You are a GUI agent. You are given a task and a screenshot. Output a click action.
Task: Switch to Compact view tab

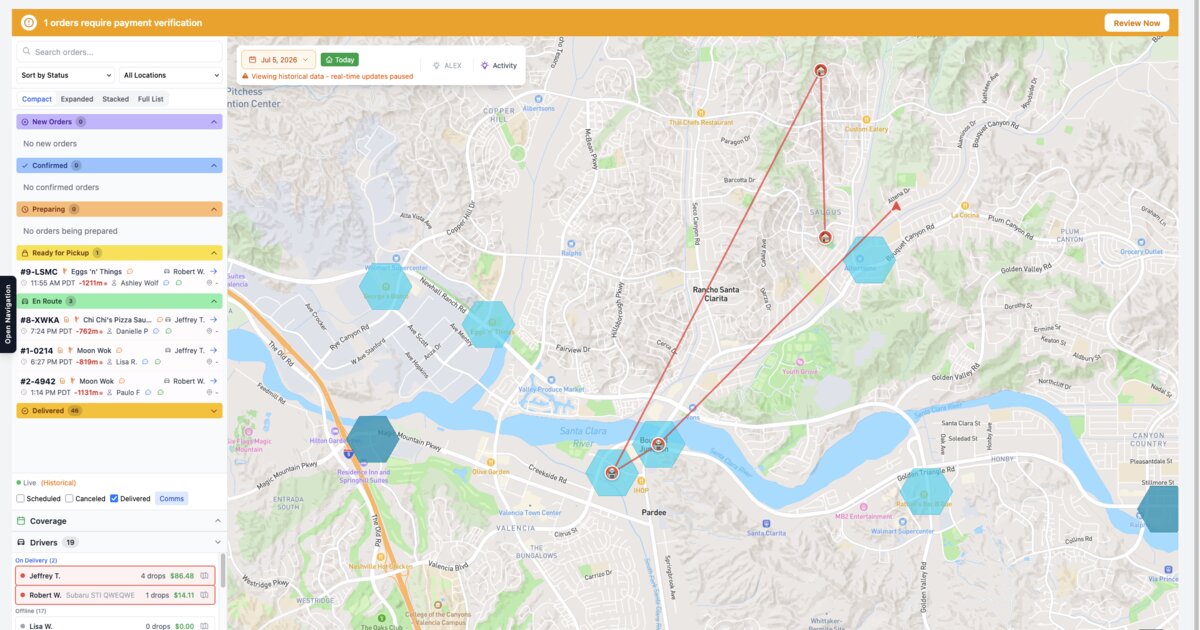pos(37,99)
